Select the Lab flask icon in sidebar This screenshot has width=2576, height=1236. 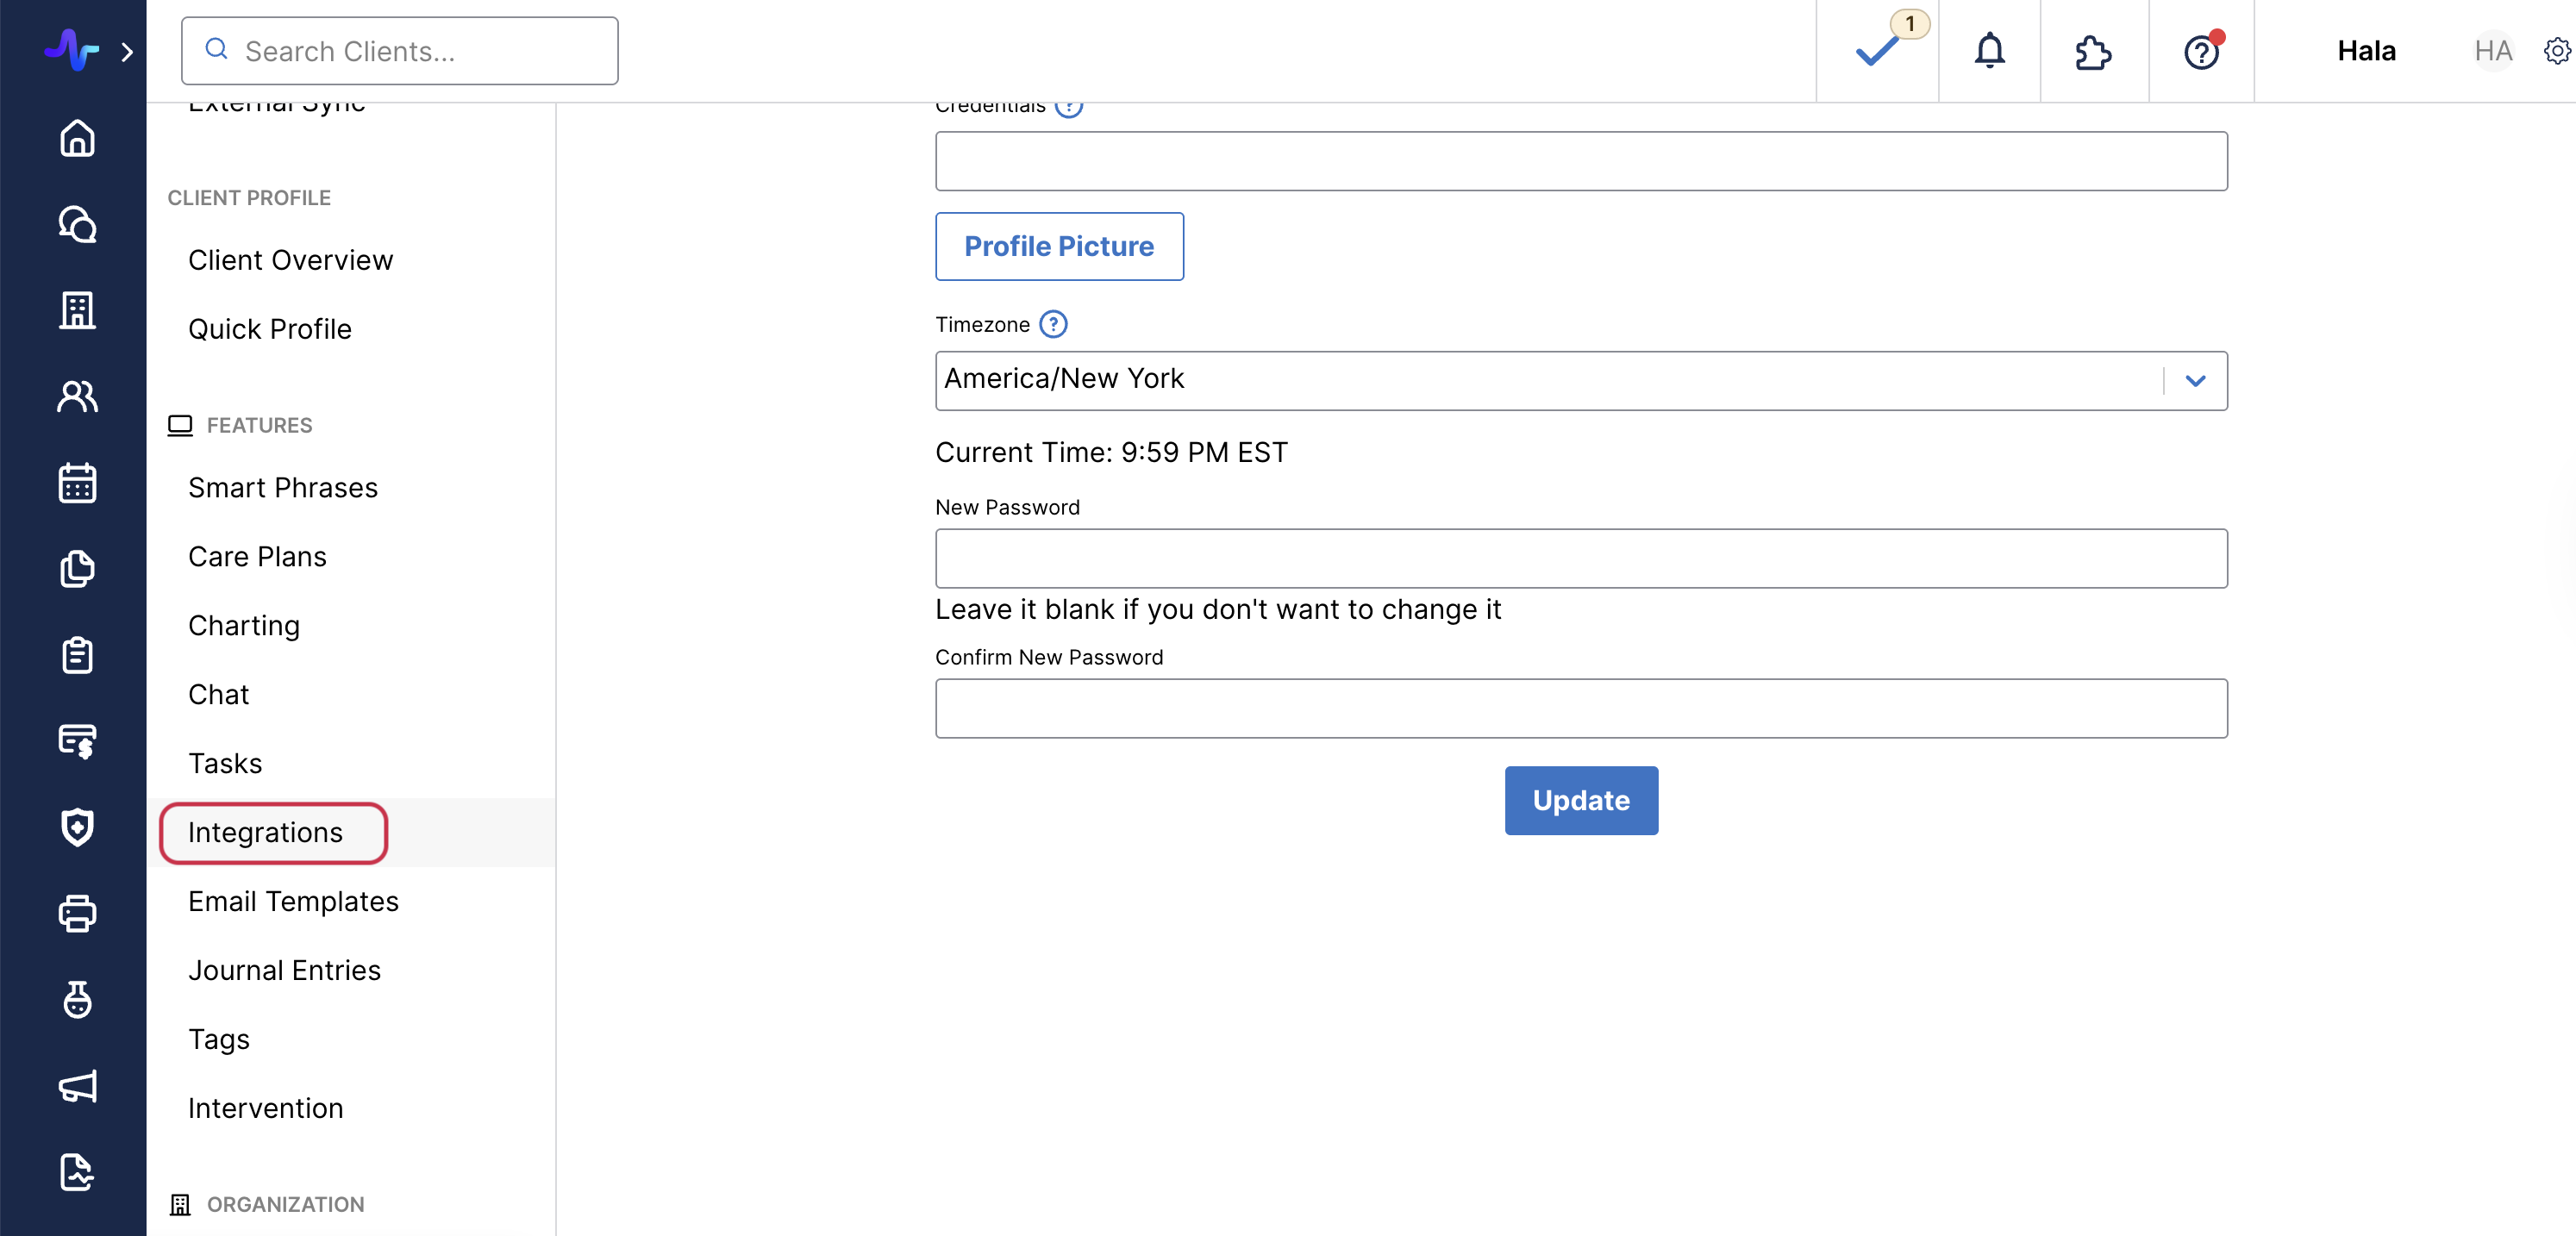point(77,1001)
